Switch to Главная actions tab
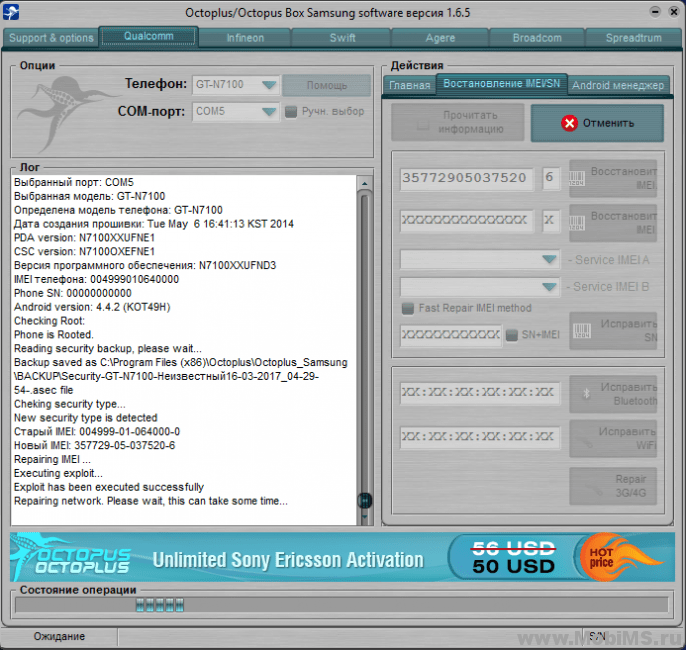 [x=410, y=85]
